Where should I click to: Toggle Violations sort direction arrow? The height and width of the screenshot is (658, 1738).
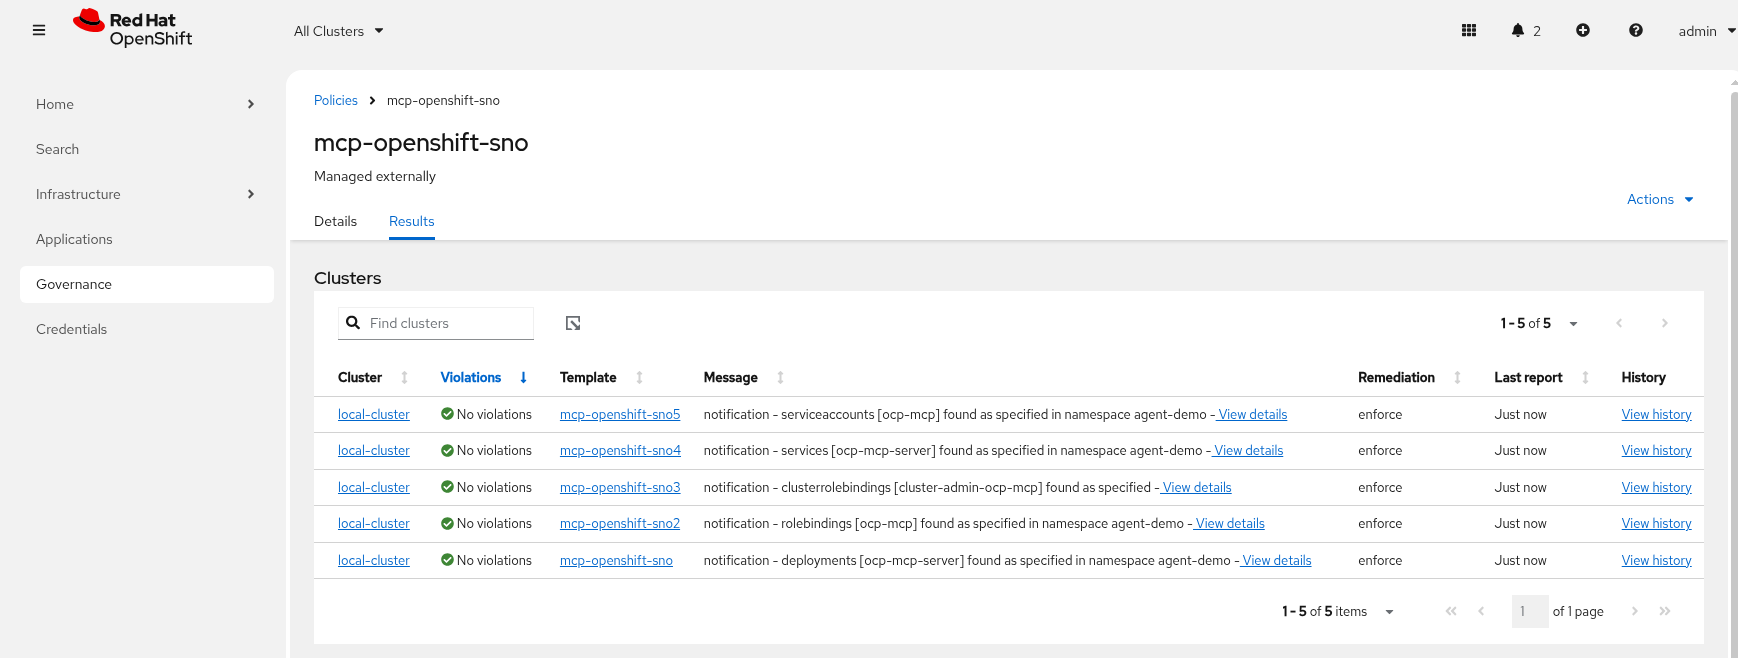tap(523, 377)
